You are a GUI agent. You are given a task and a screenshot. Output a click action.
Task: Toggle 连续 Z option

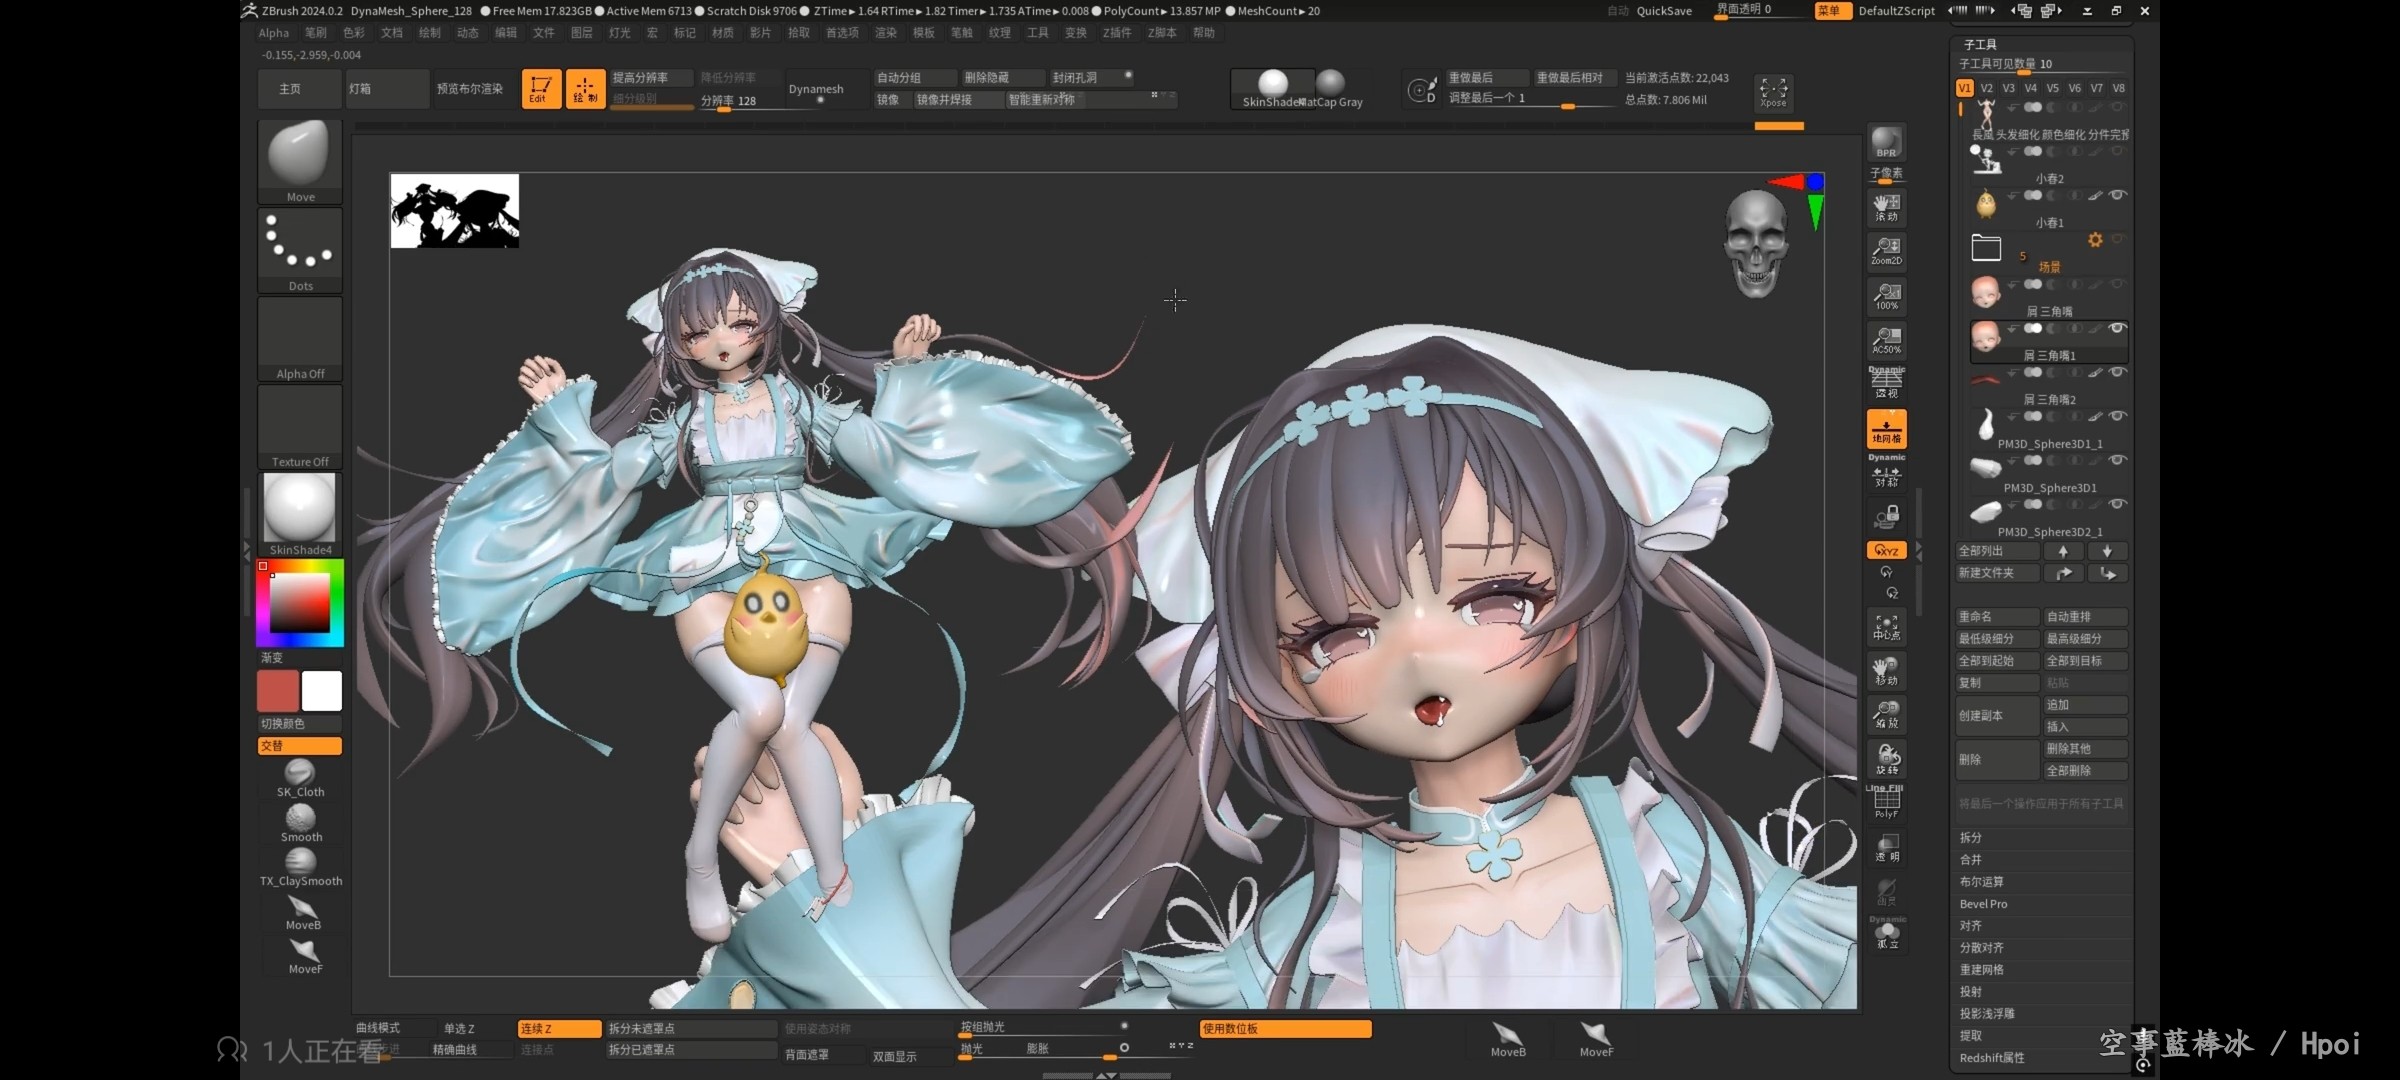559,1028
